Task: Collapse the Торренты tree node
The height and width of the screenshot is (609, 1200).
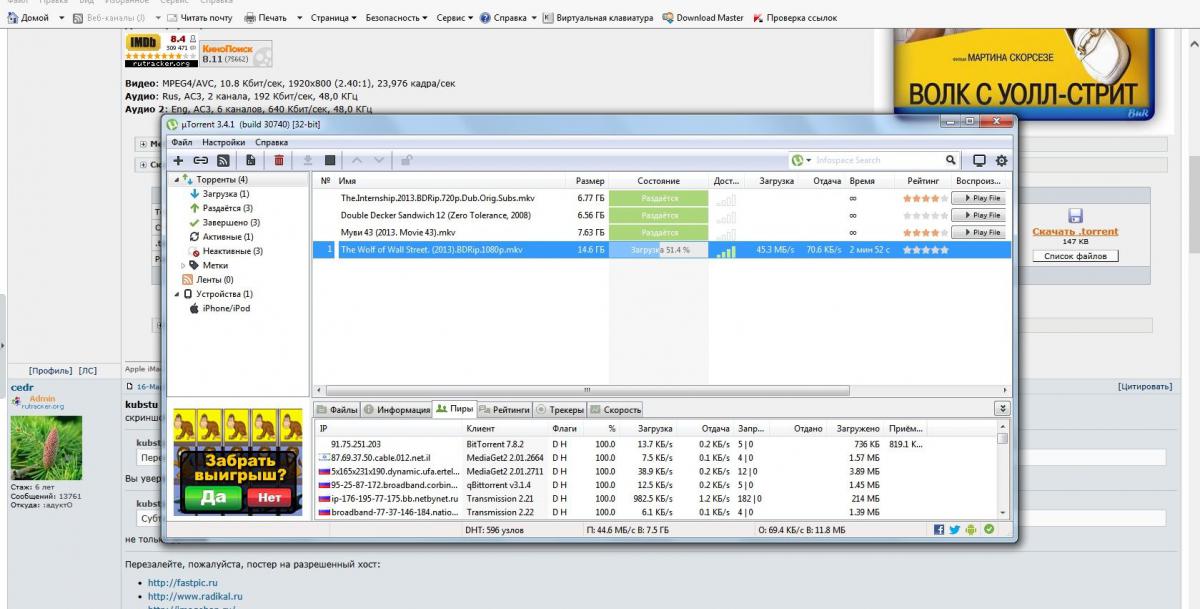Action: (x=178, y=180)
